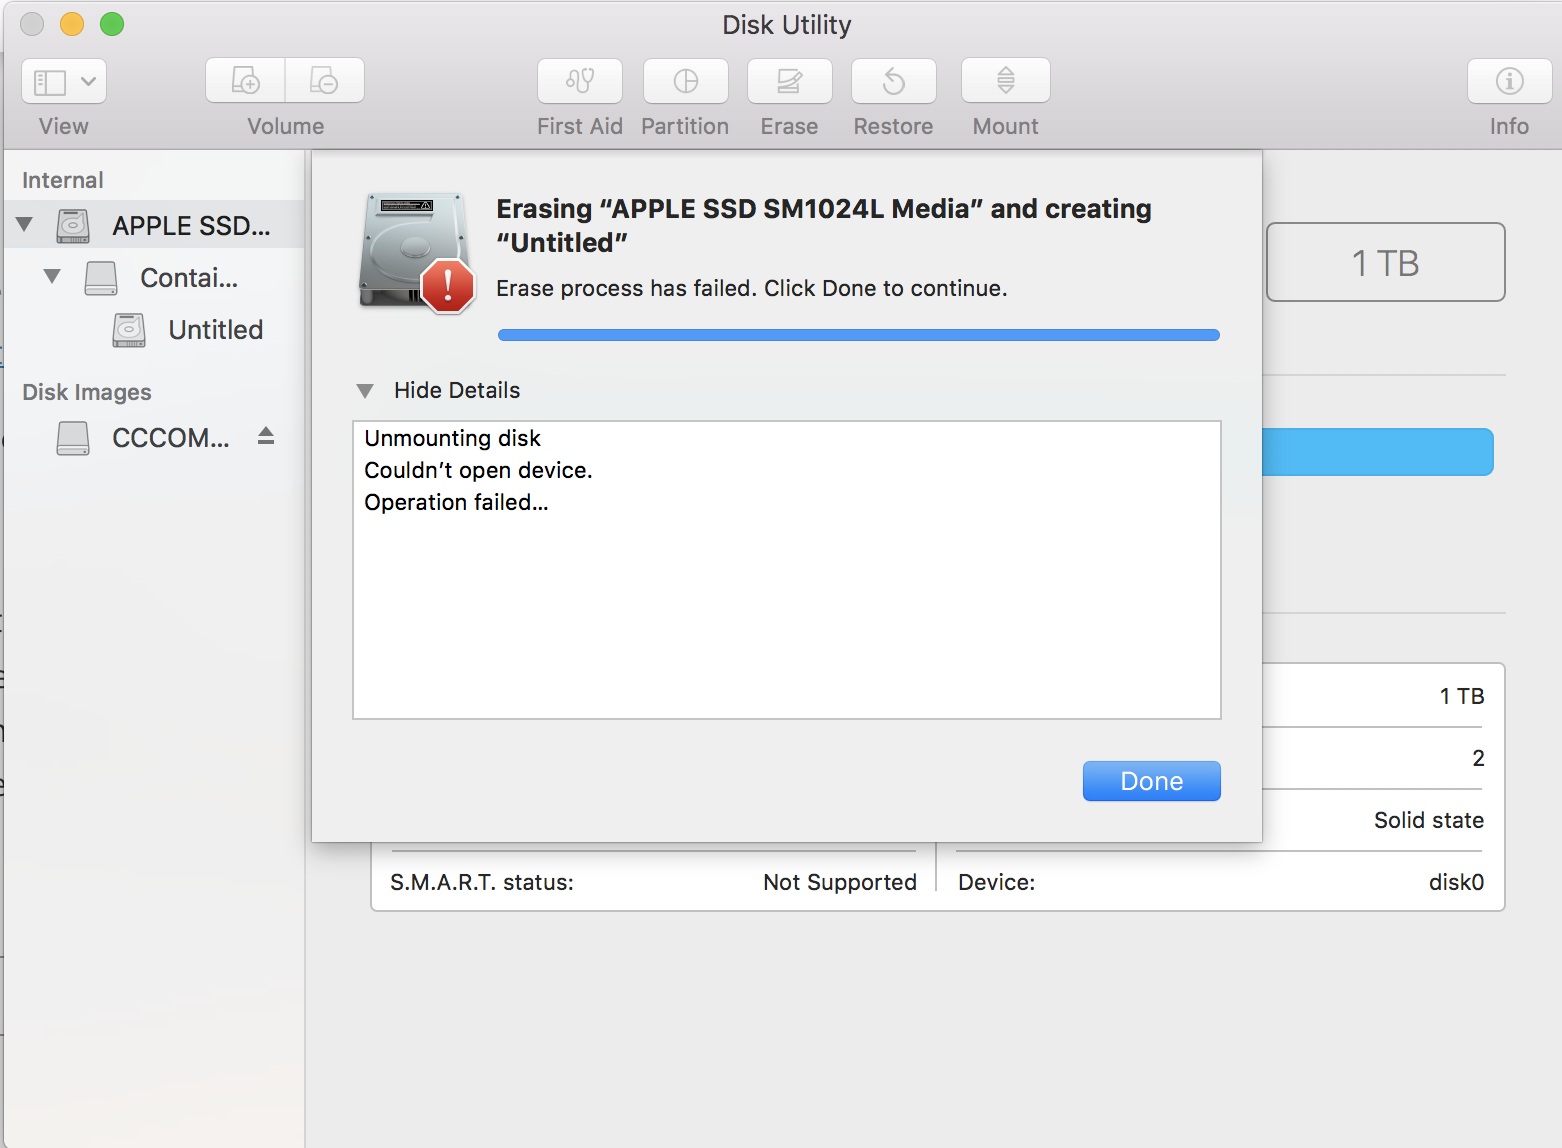Select the Untitled volume icon in sidebar
Image resolution: width=1562 pixels, height=1148 pixels.
(x=129, y=330)
